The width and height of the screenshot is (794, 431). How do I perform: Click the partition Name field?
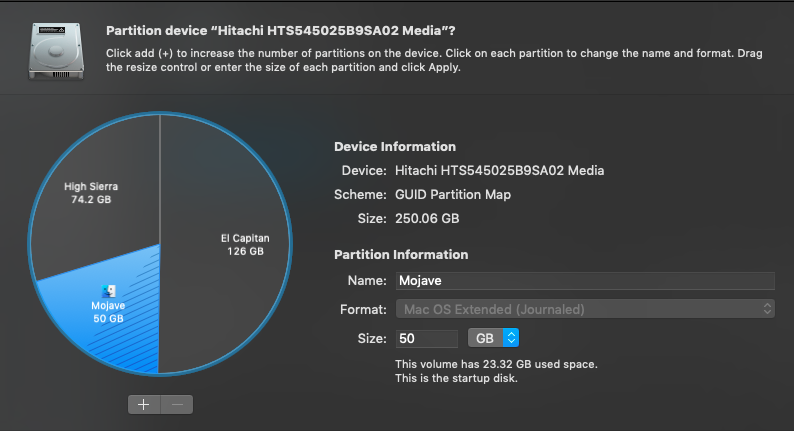585,281
